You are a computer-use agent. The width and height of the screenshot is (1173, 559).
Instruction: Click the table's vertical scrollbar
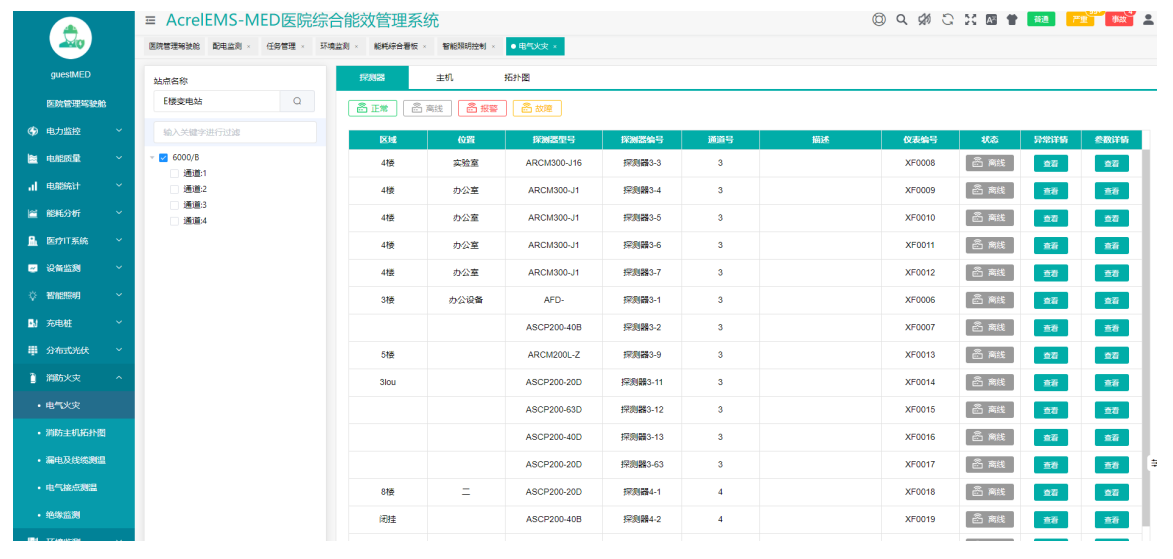point(1146,300)
